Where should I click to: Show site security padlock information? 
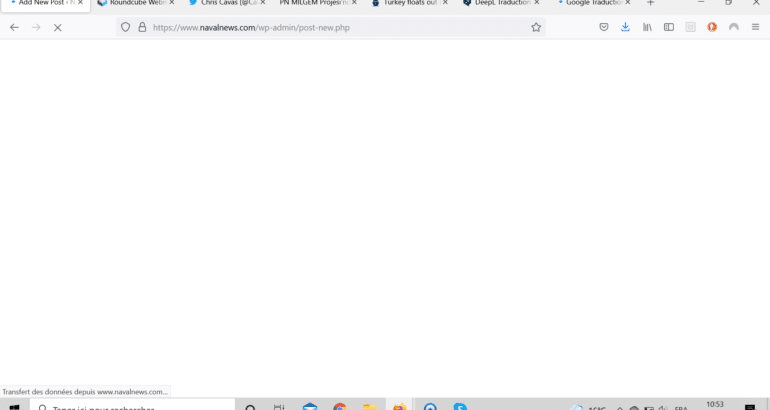pyautogui.click(x=141, y=27)
